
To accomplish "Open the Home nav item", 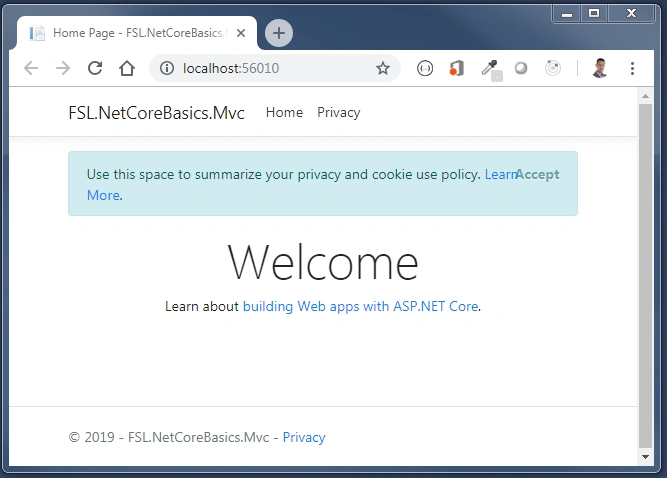I will (x=284, y=112).
